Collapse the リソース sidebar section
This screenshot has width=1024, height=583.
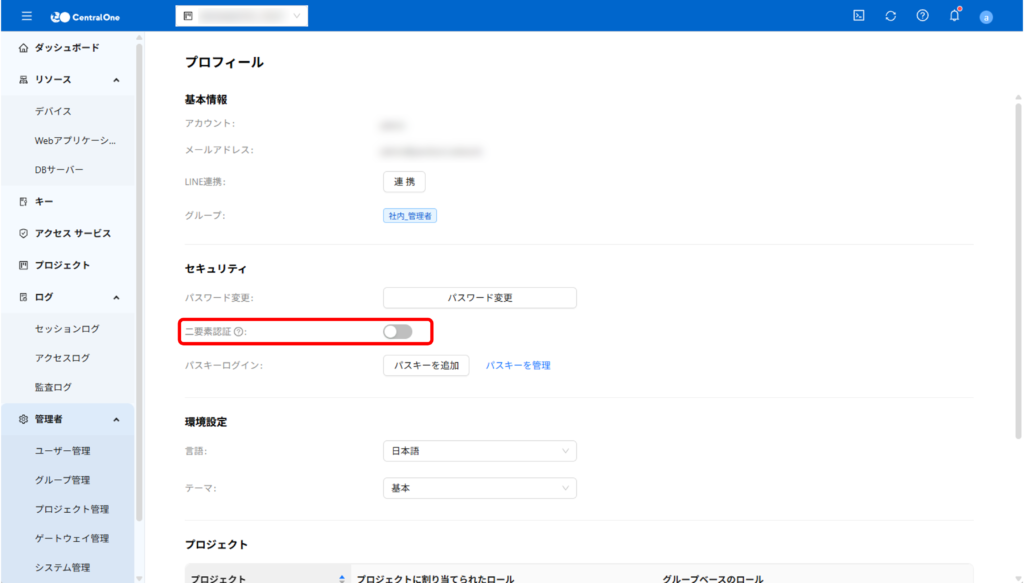click(116, 80)
